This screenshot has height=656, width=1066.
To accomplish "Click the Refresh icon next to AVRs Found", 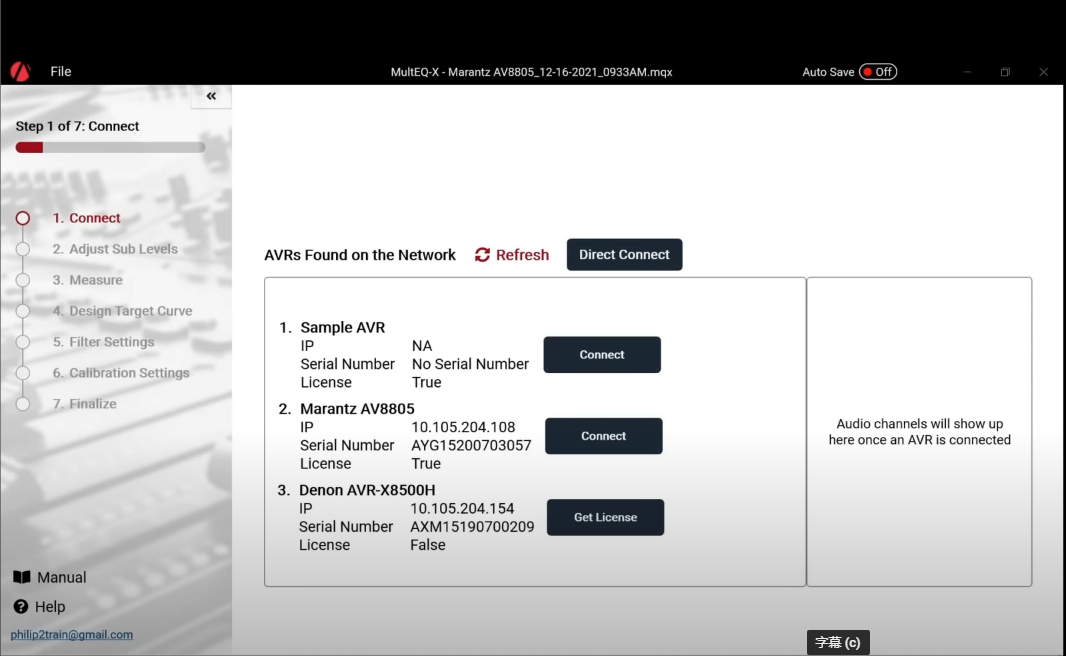I will click(483, 255).
